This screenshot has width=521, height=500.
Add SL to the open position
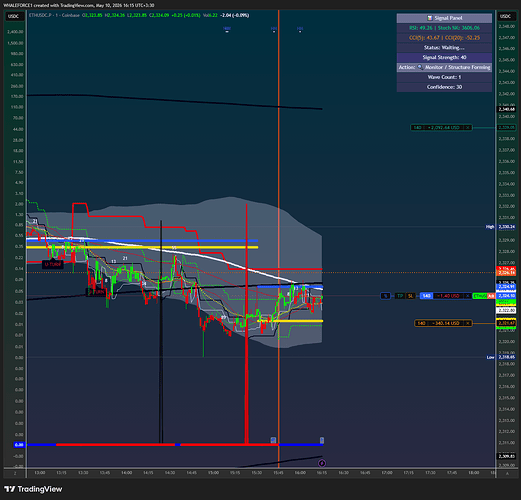(410, 296)
